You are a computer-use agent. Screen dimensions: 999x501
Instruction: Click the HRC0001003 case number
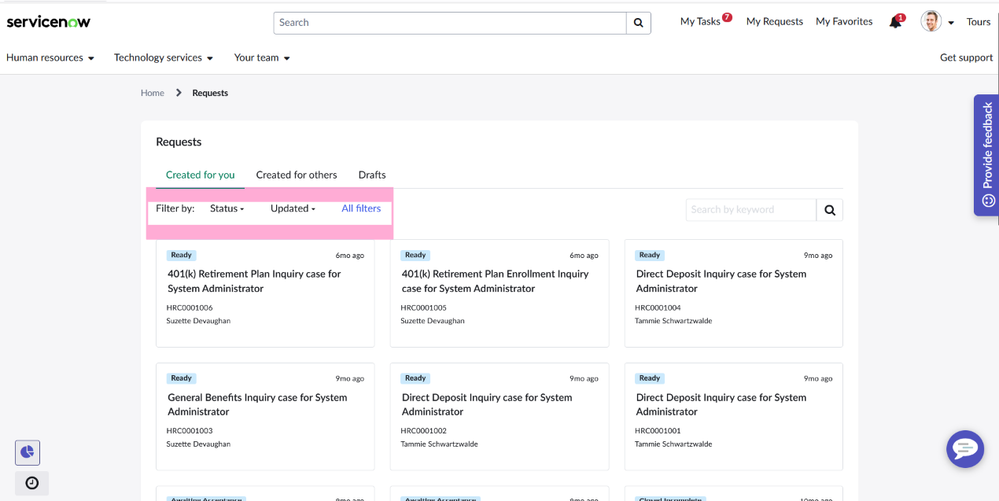(x=190, y=431)
